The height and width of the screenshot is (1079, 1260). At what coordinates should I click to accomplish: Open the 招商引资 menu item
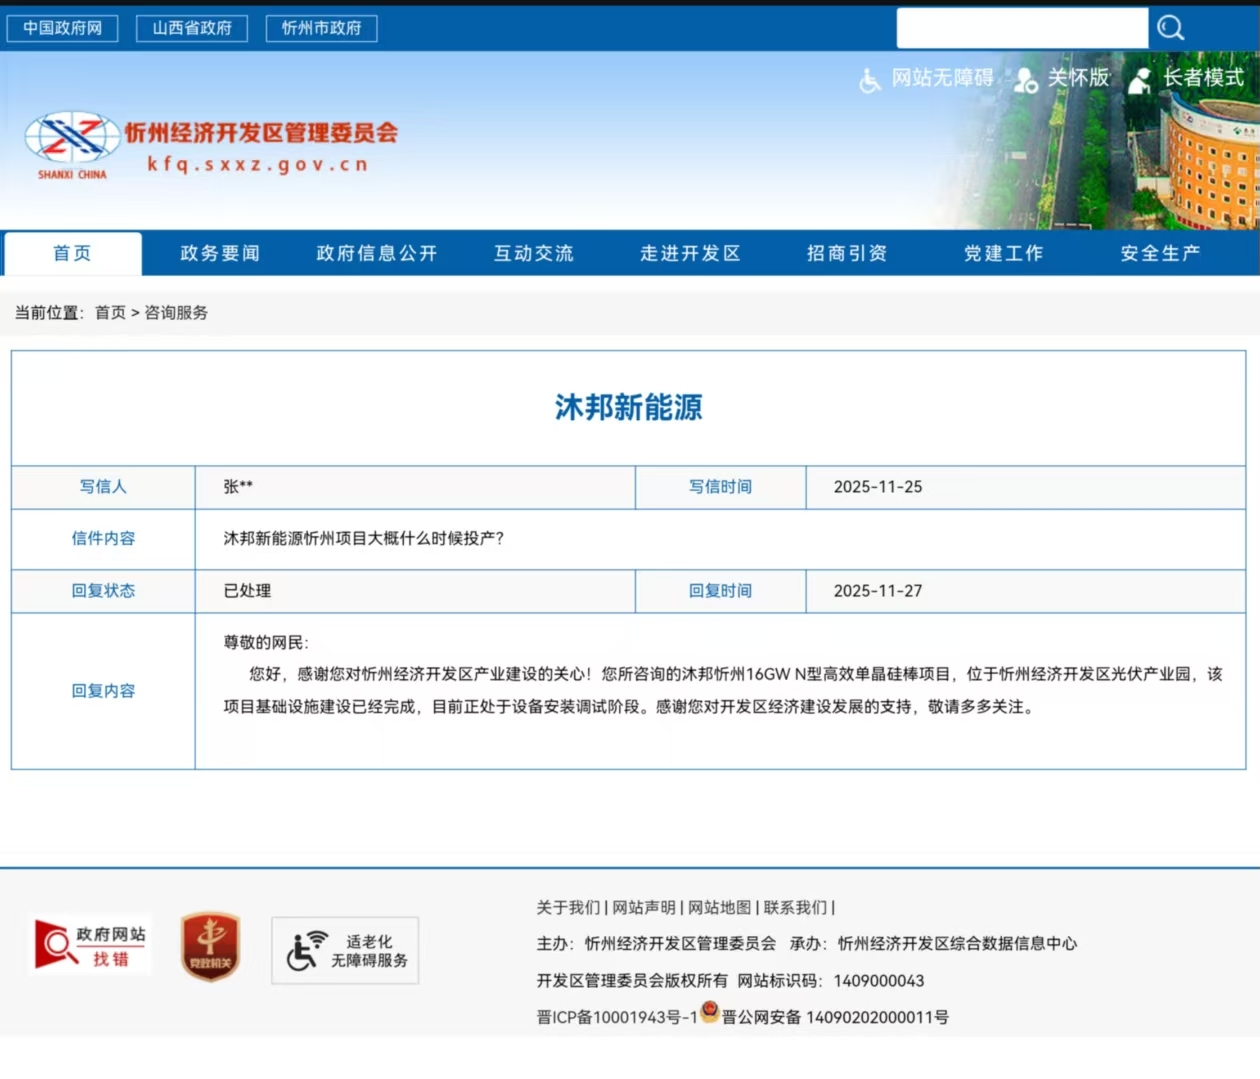coord(847,253)
